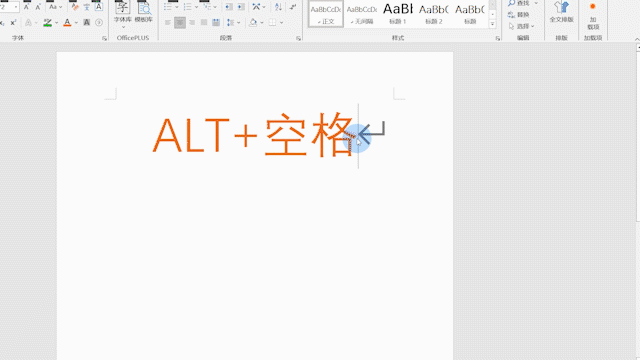Open Replace (替换) dialog
This screenshot has width=640, height=360.
[x=519, y=15]
